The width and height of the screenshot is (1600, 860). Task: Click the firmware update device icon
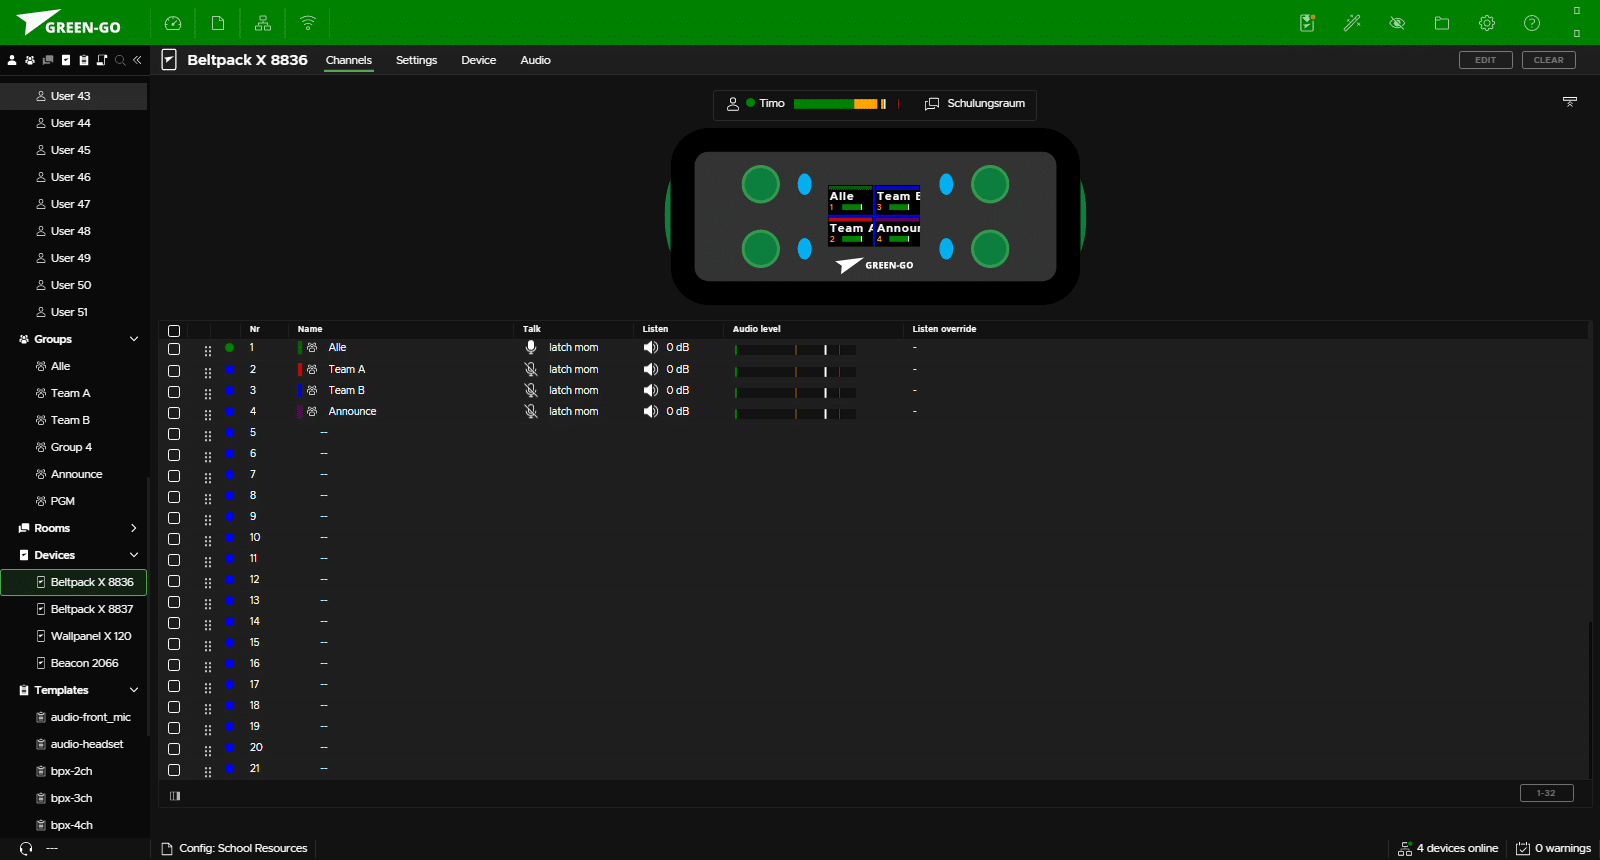tap(1307, 23)
